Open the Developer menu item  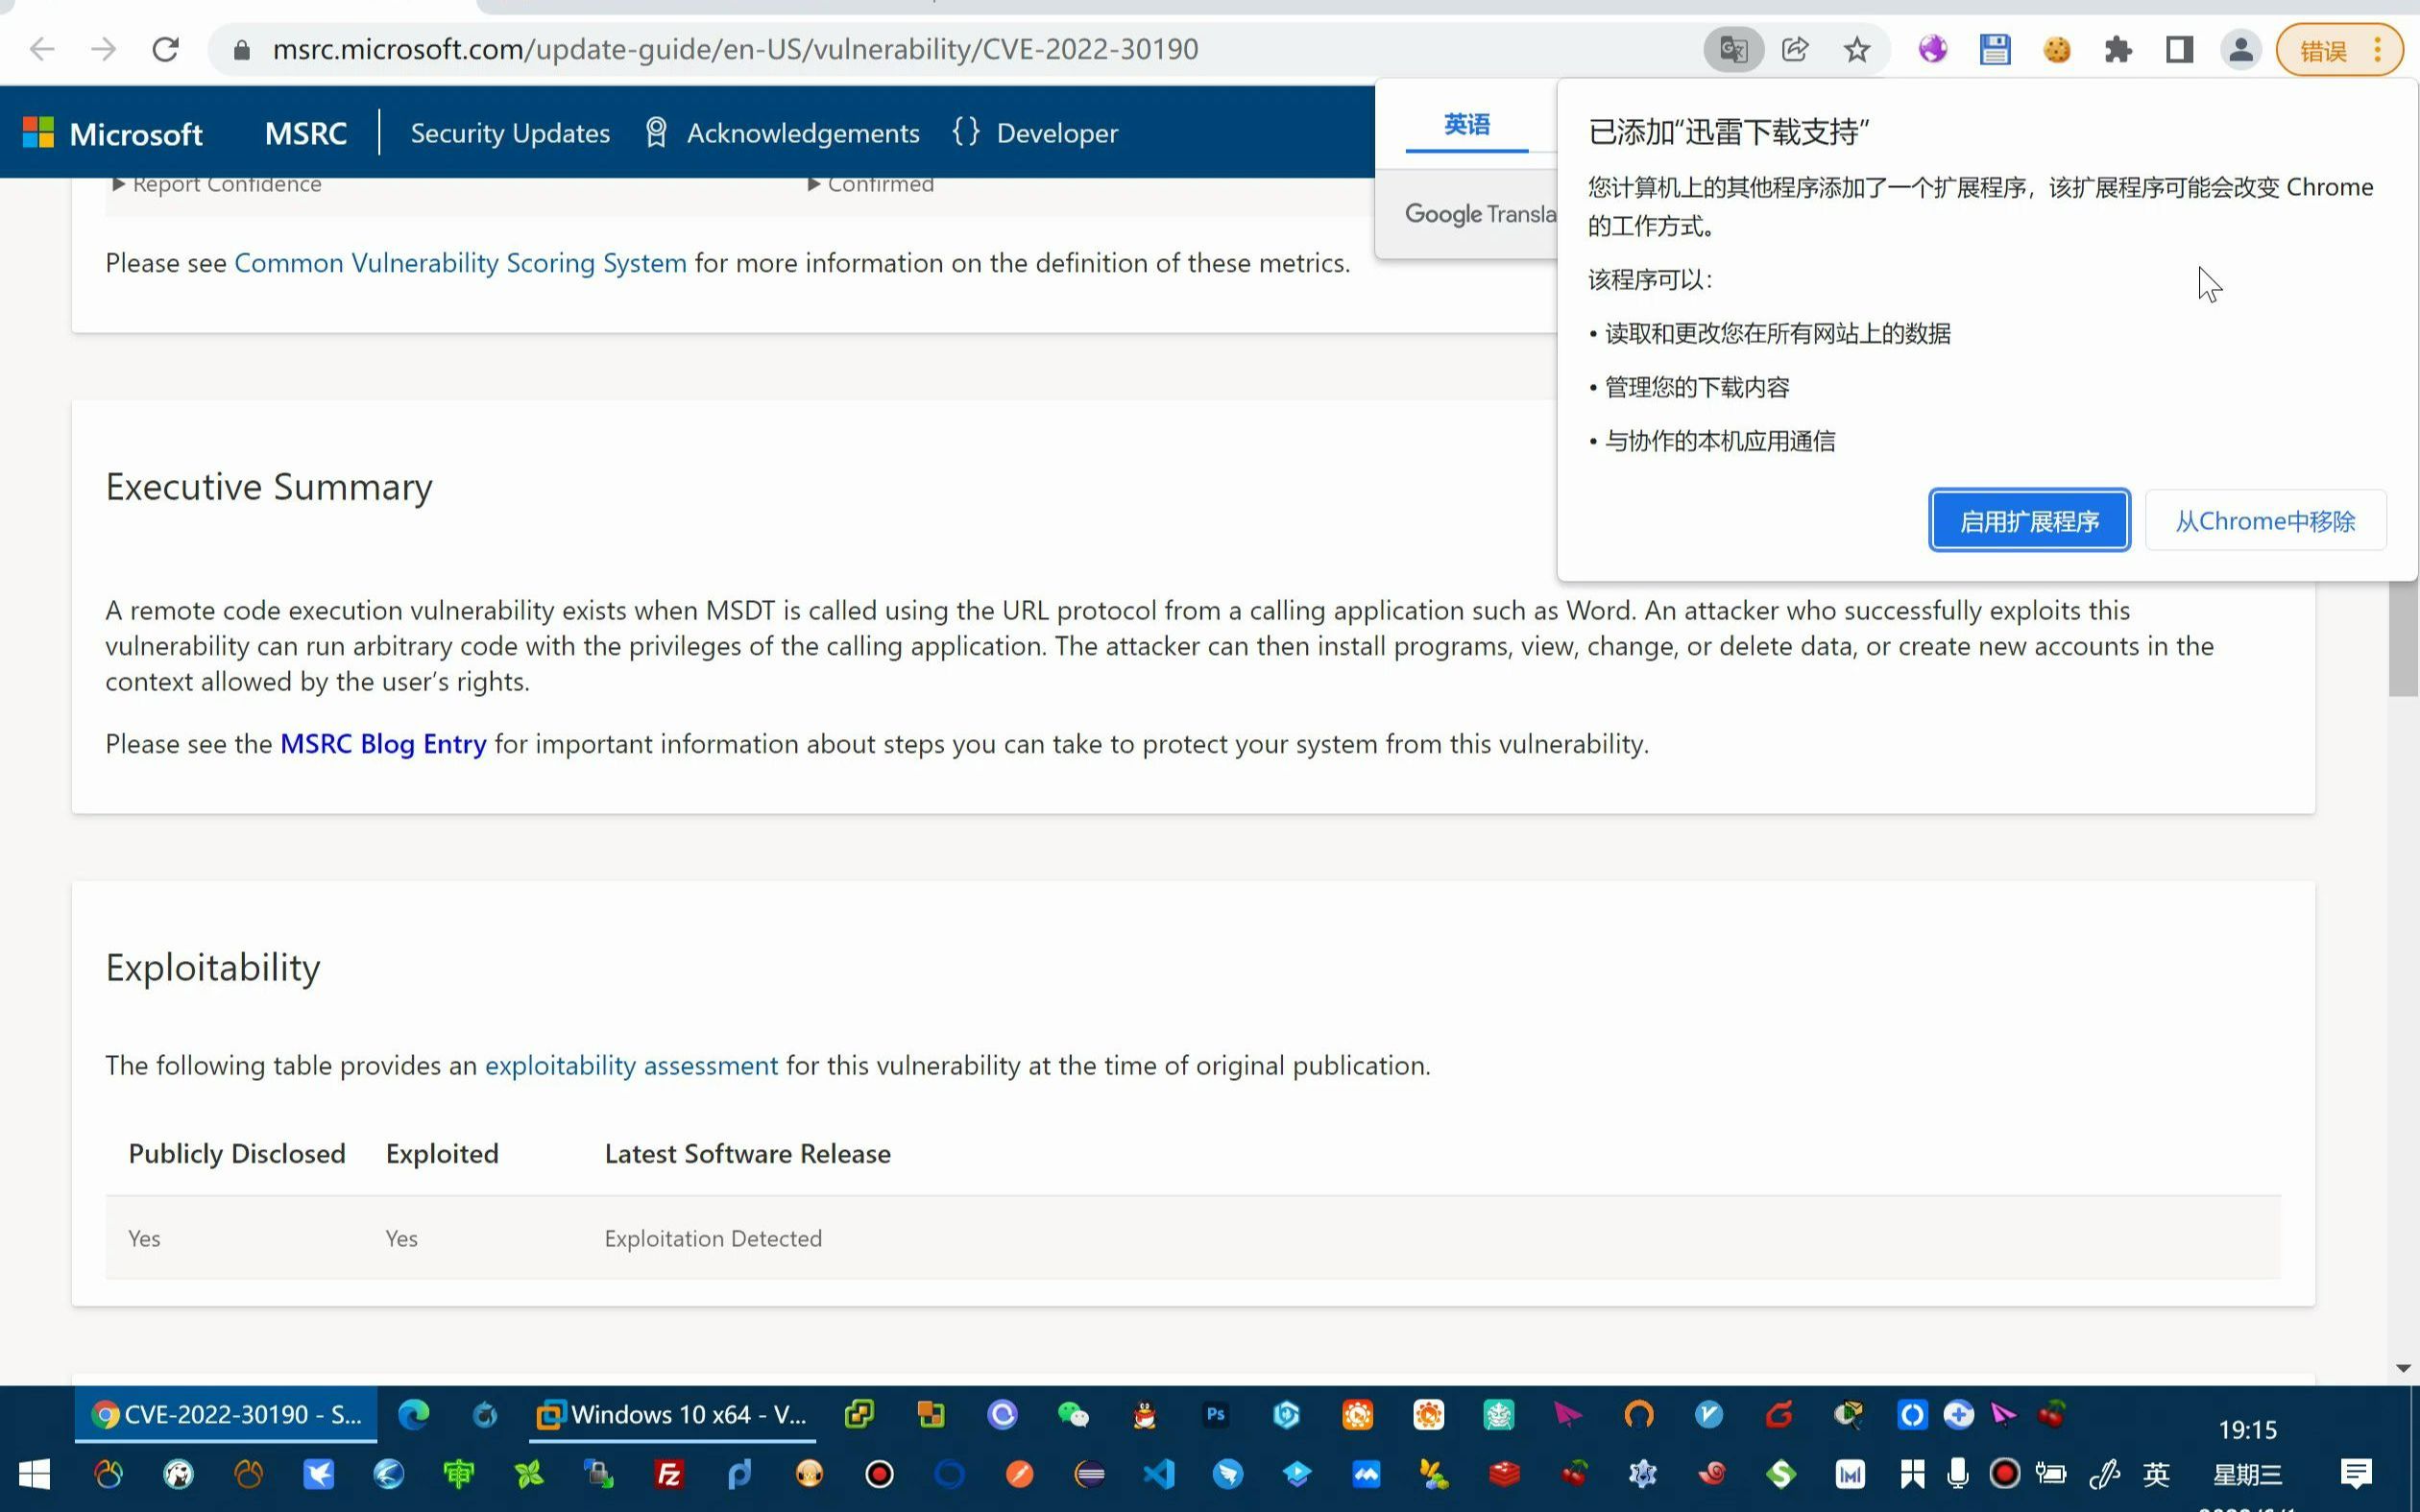coord(1035,133)
